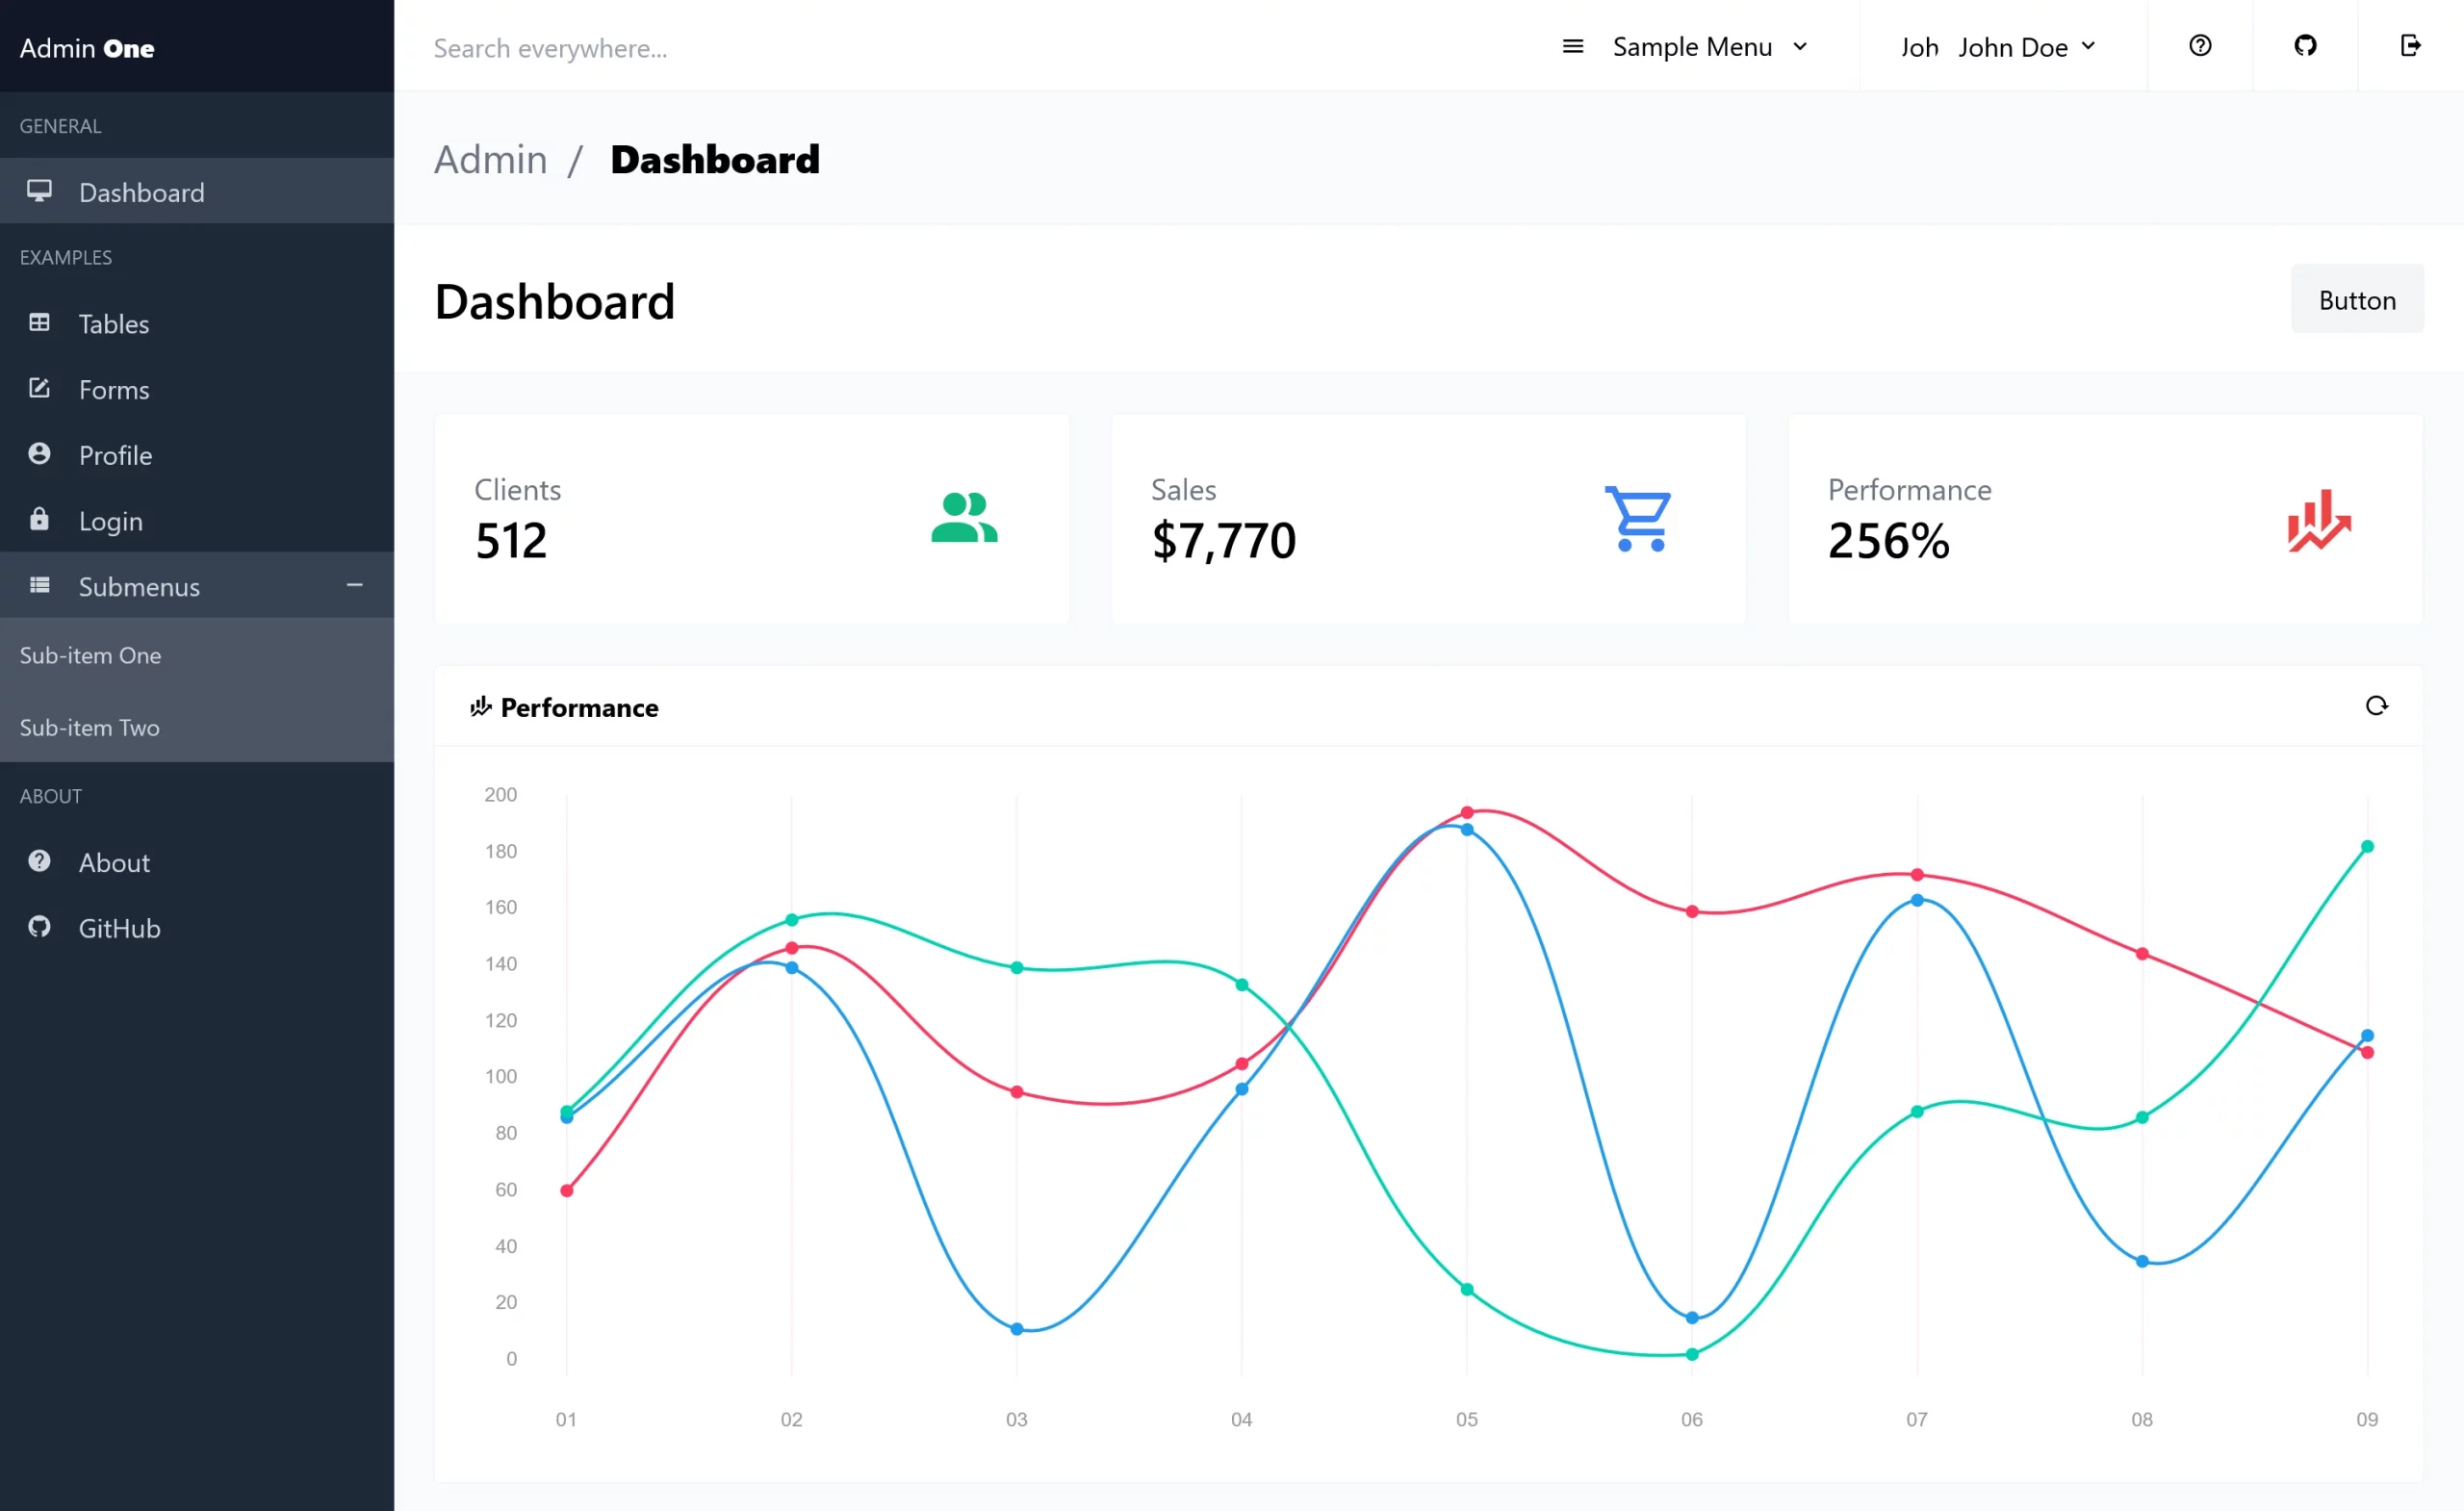Click the Button in the Dashboard header
This screenshot has height=1511, width=2464.
(x=2356, y=299)
